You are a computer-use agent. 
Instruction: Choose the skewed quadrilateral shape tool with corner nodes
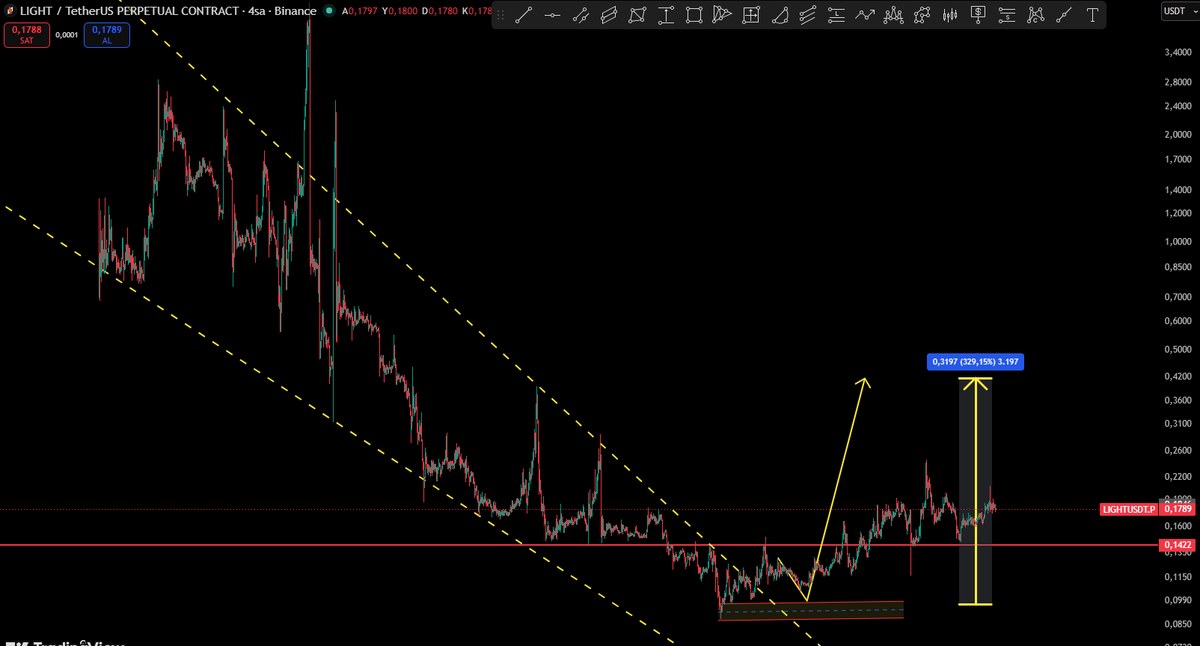point(637,15)
